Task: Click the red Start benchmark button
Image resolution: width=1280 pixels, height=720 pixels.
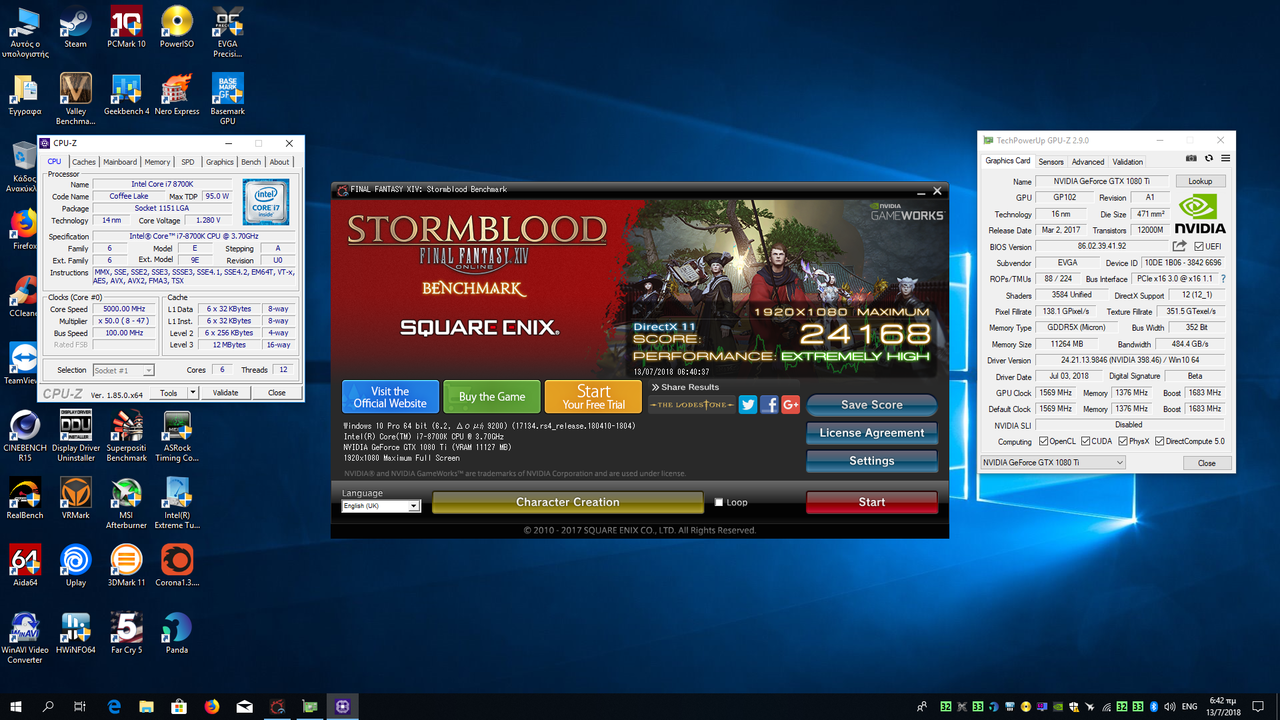Action: (872, 502)
